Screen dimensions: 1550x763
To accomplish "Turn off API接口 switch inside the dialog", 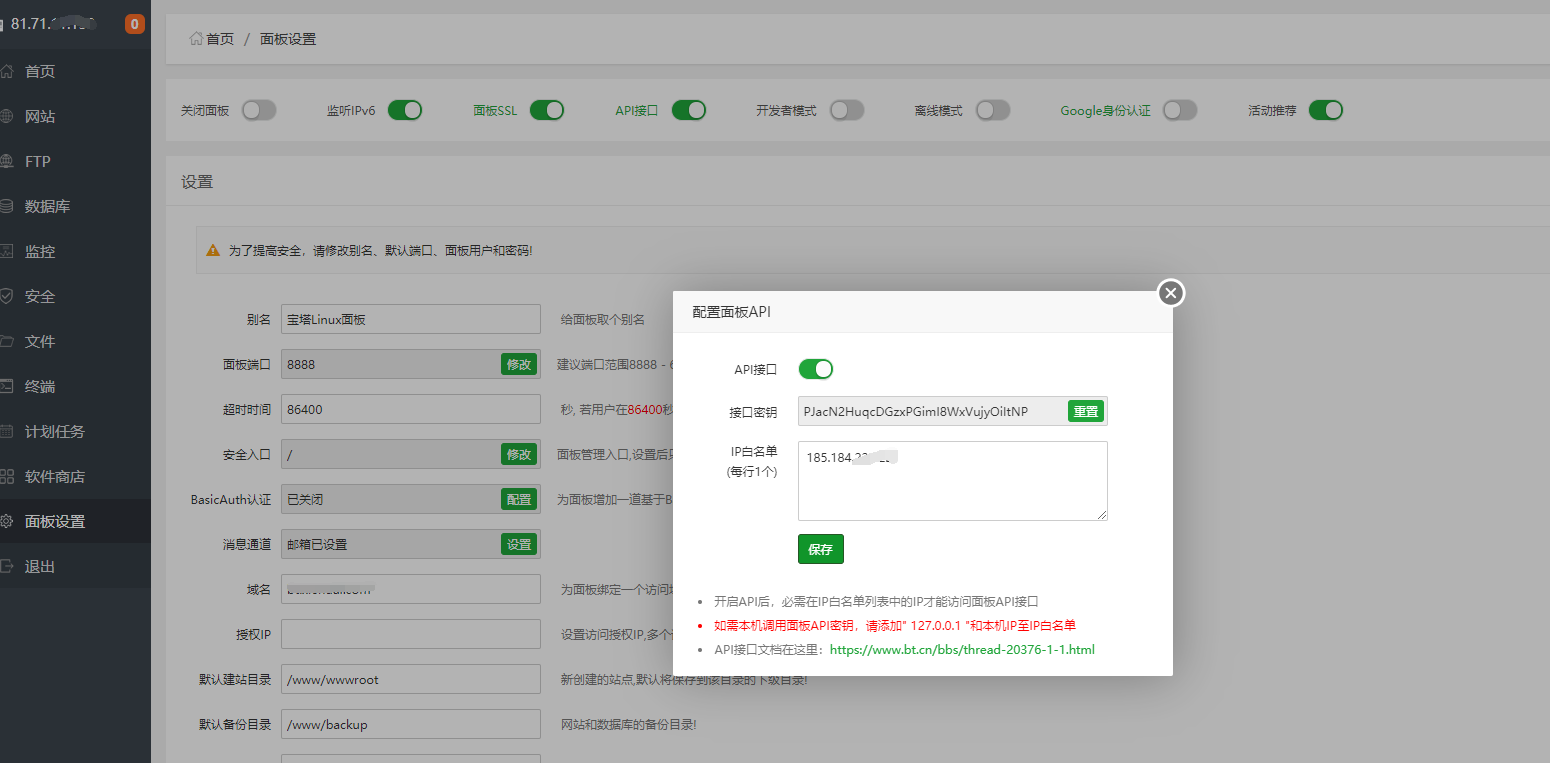I will click(816, 369).
